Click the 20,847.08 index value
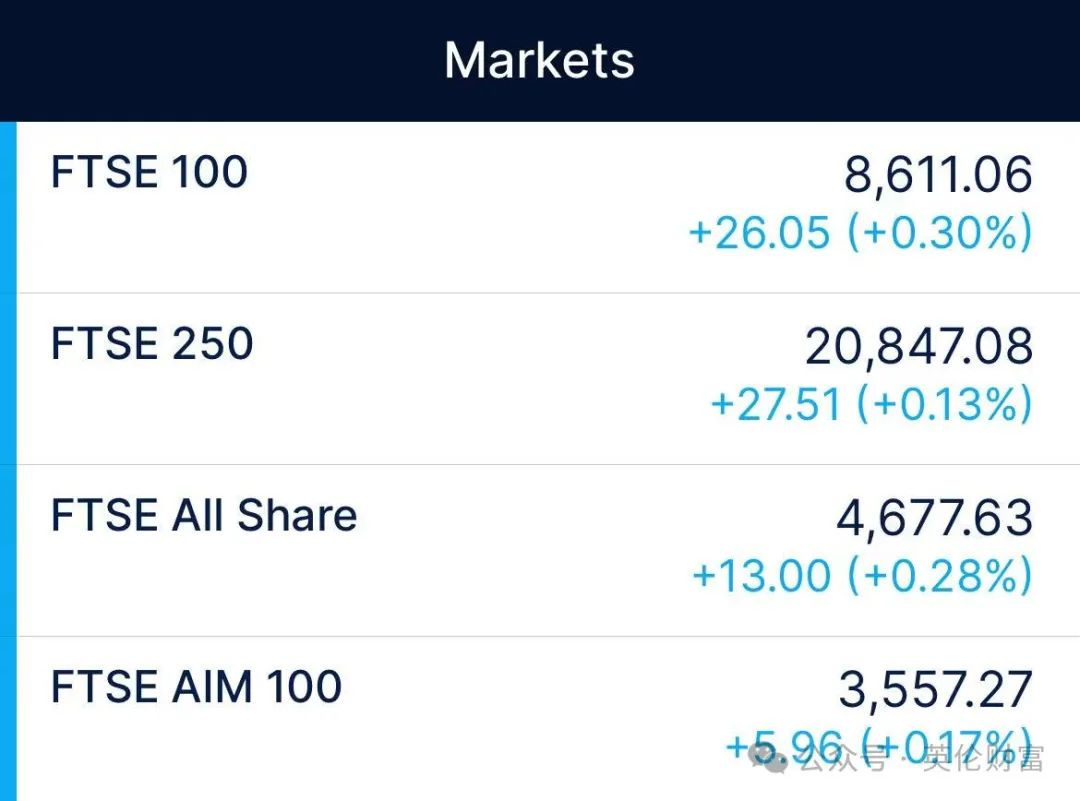The height and width of the screenshot is (801, 1080). point(919,346)
